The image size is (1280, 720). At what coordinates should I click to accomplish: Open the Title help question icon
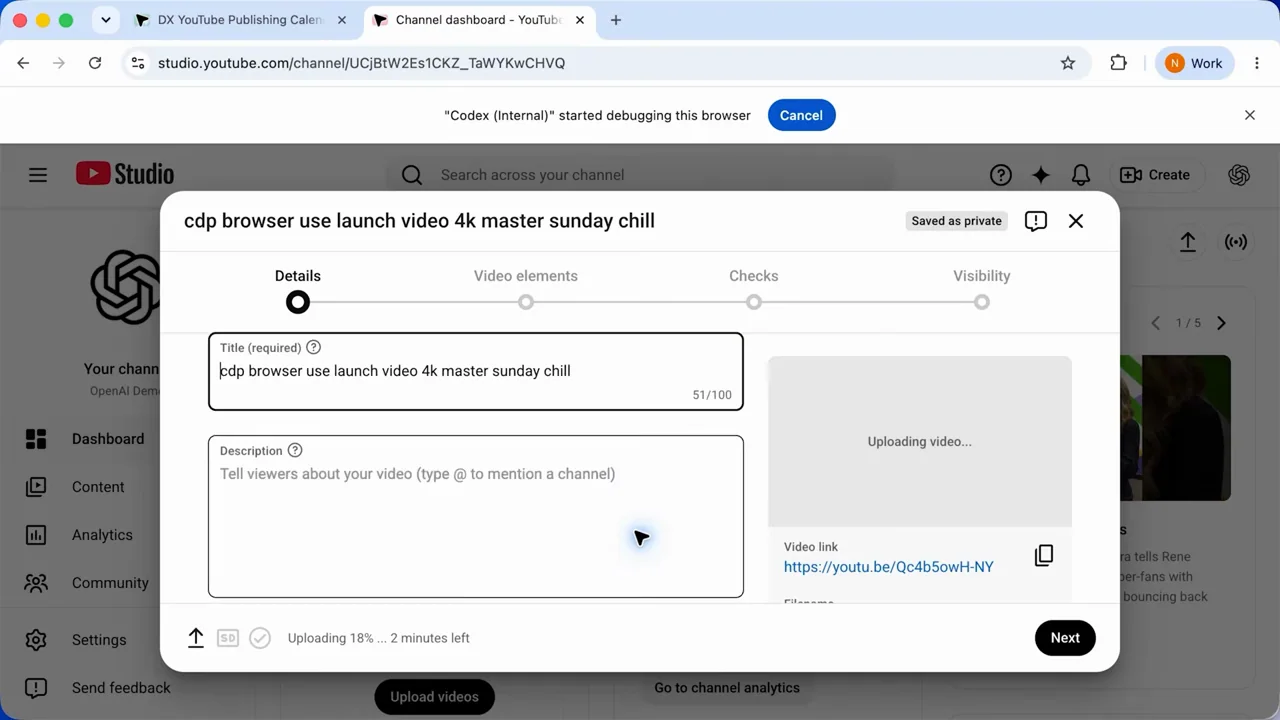[x=313, y=347]
